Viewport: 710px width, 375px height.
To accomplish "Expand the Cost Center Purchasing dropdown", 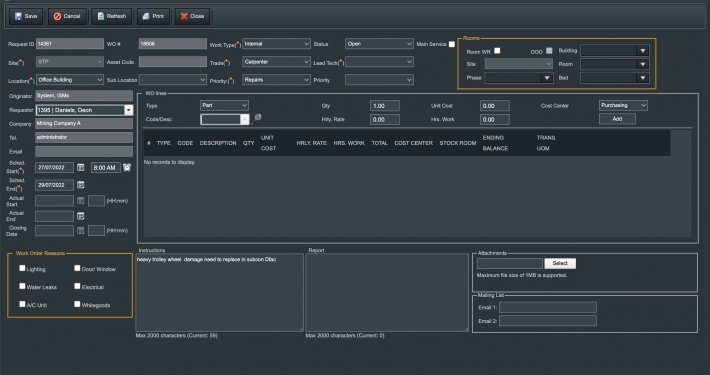I will pyautogui.click(x=623, y=106).
